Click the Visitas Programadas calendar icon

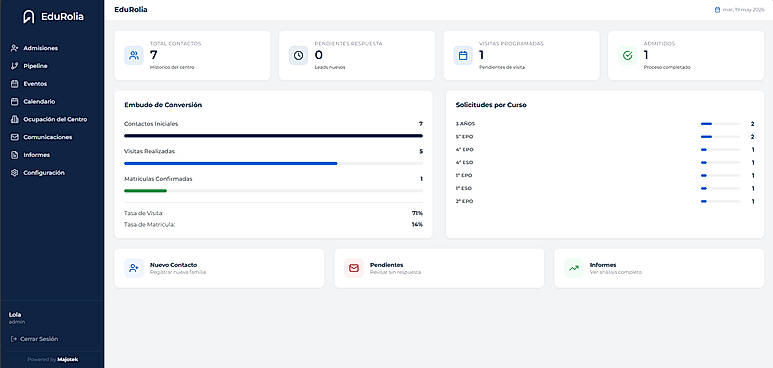point(463,56)
